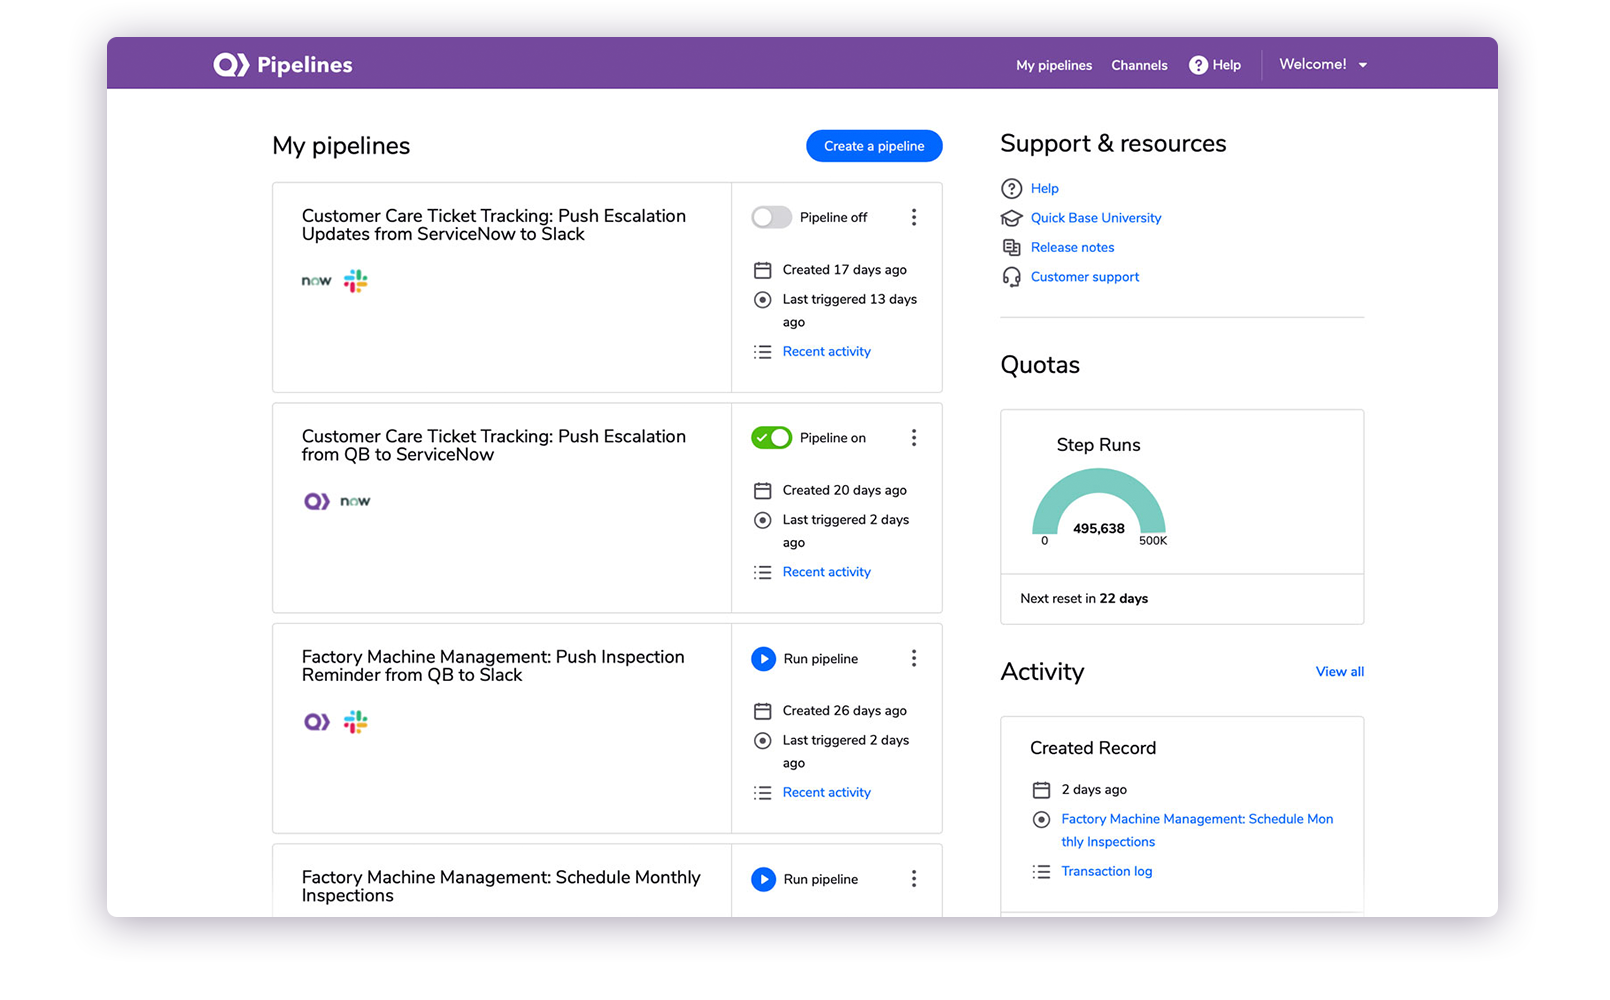The height and width of the screenshot is (1000, 1610).
Task: Go to My pipelines in top navigation
Action: [x=1054, y=65]
